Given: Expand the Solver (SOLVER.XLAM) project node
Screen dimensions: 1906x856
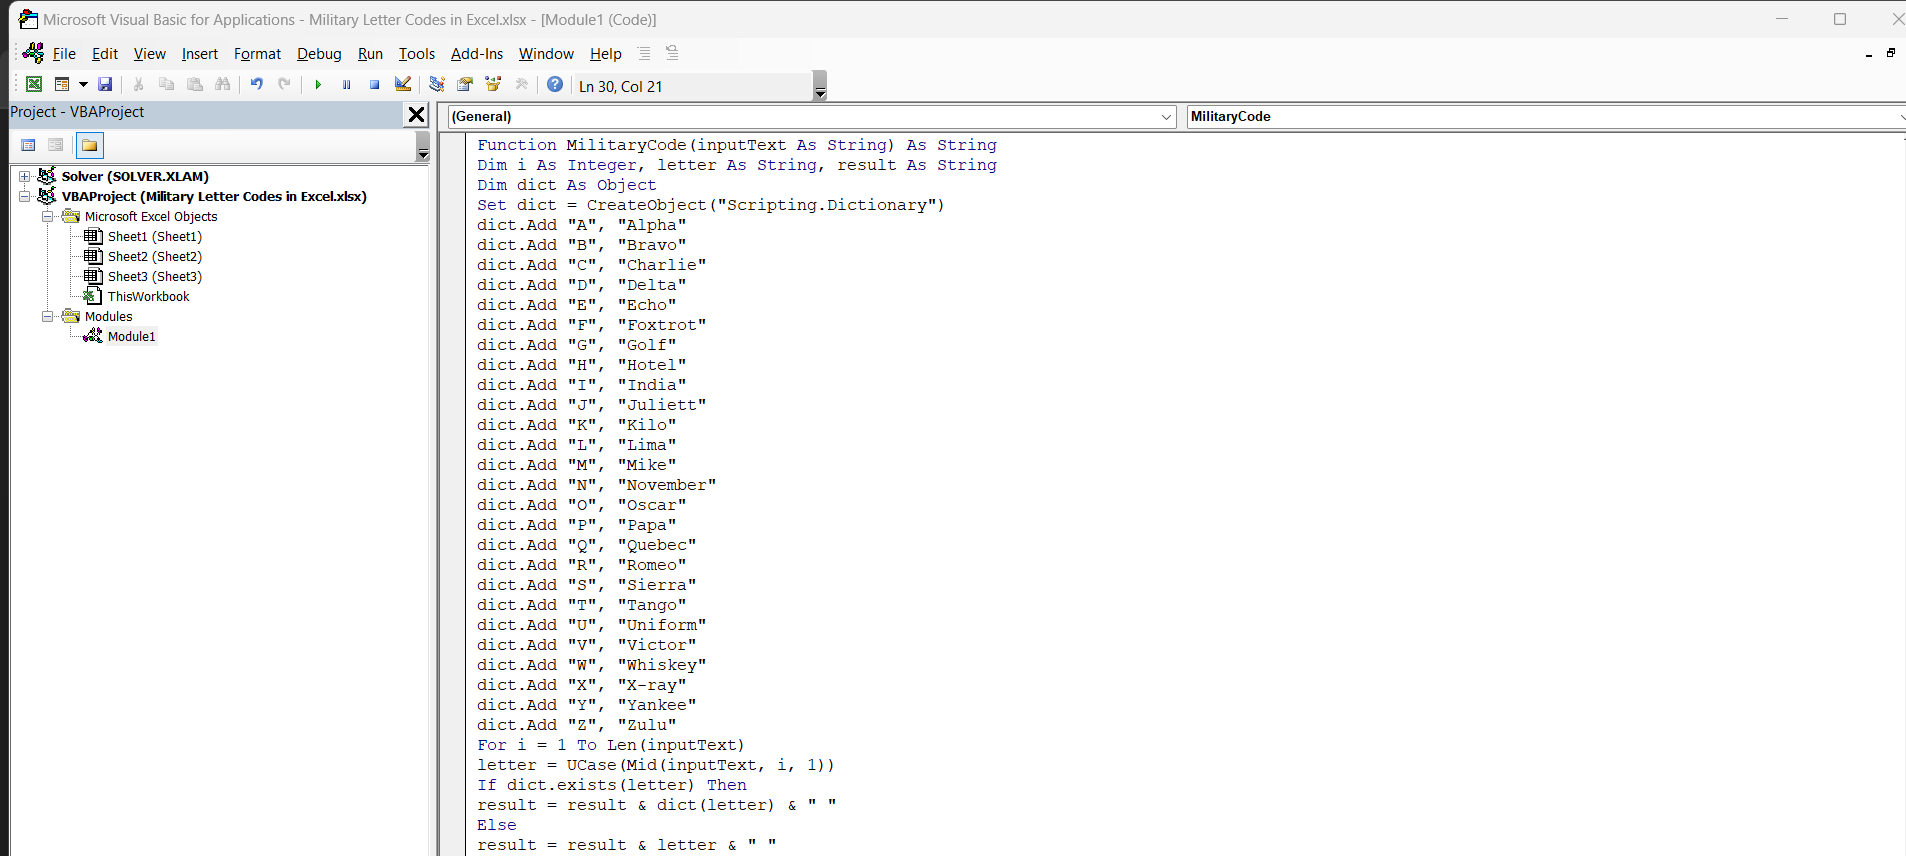Looking at the screenshot, I should pyautogui.click(x=25, y=176).
